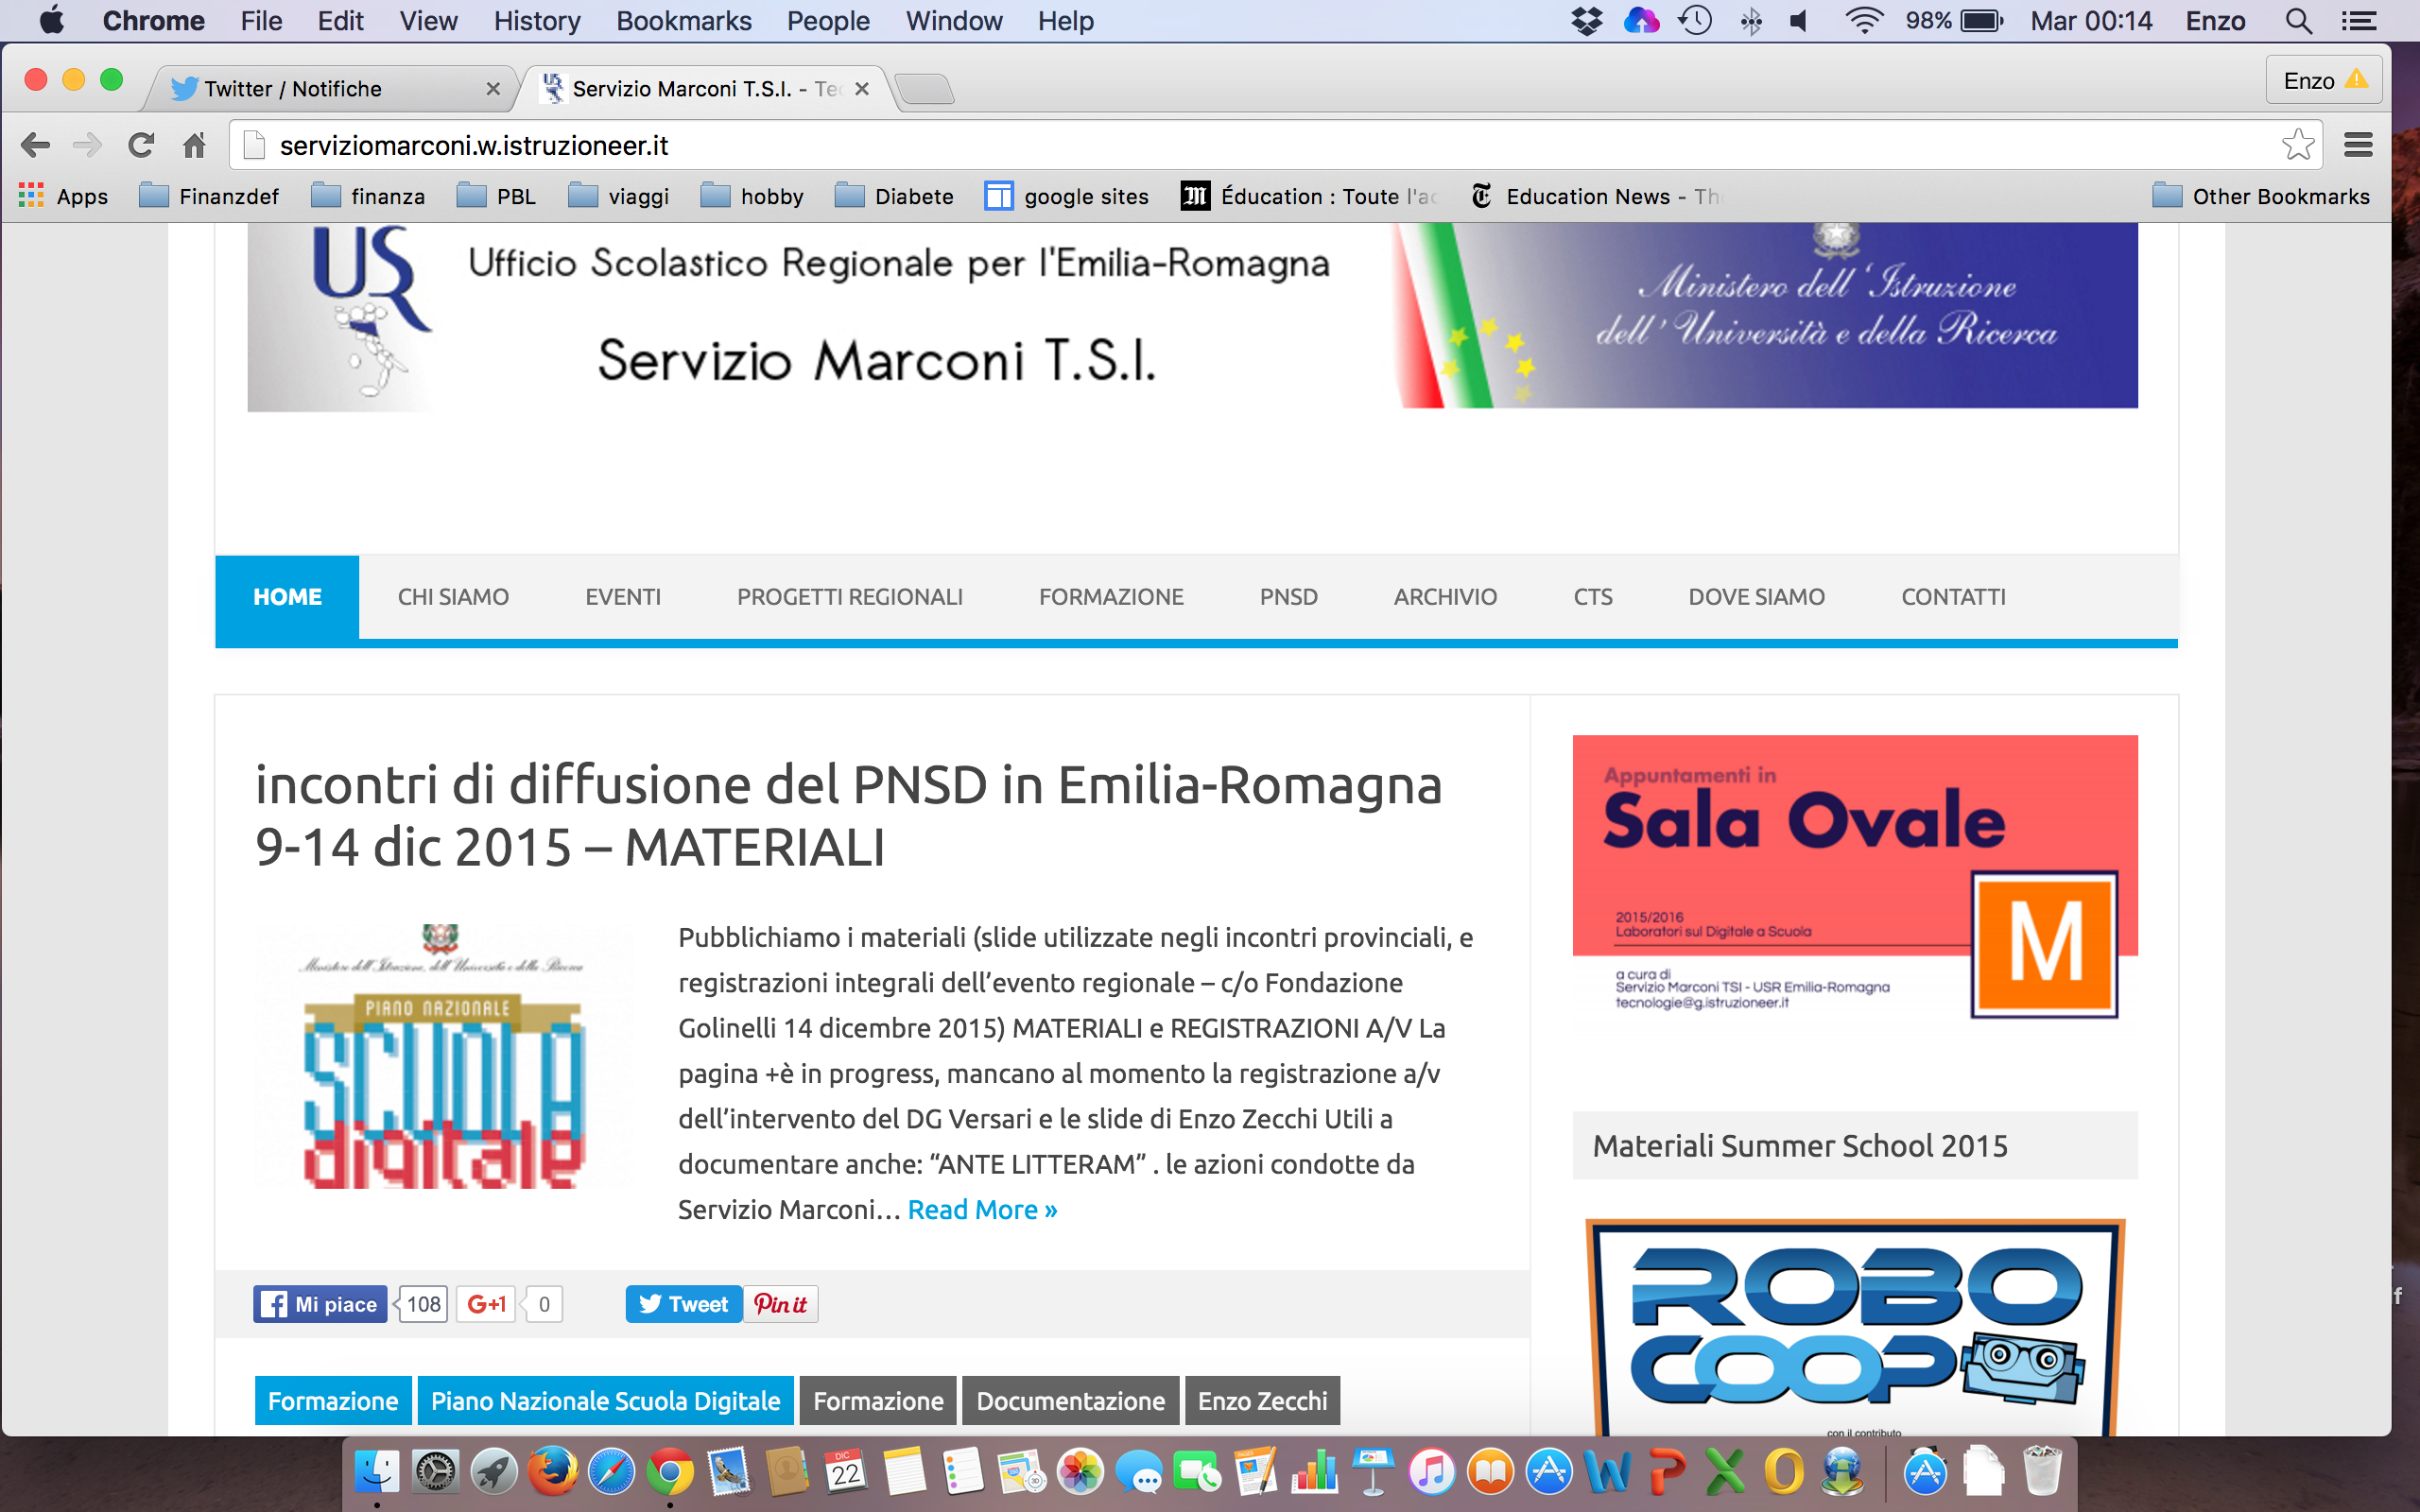The width and height of the screenshot is (2420, 1512).
Task: Click the Pinterest Pin it button
Action: pyautogui.click(x=780, y=1304)
